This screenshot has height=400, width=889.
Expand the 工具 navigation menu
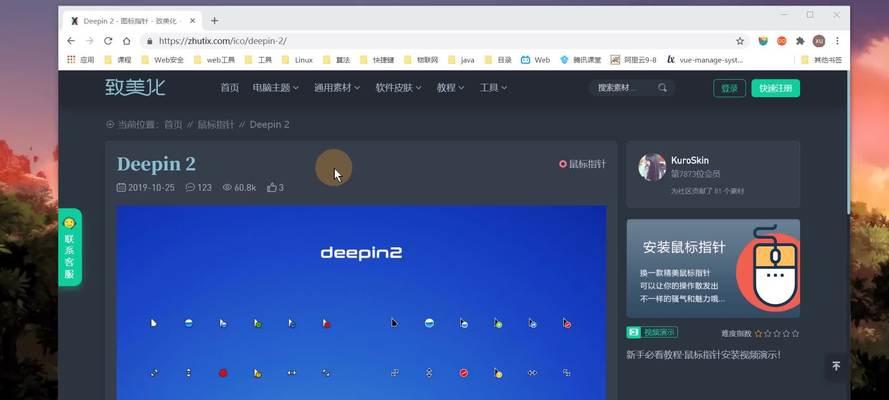point(493,88)
